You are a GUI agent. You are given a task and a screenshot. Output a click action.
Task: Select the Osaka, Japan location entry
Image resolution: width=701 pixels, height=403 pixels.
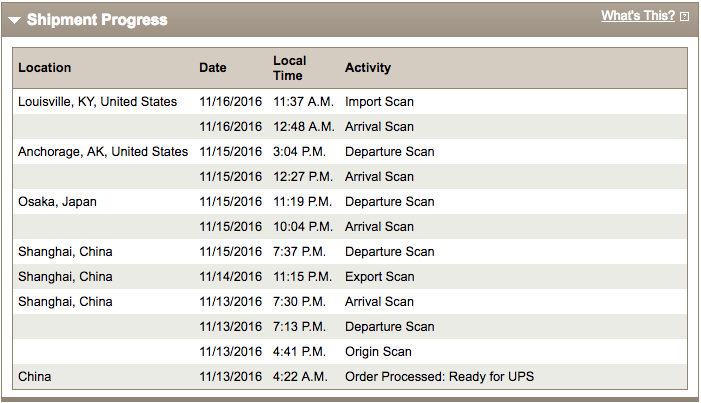point(57,202)
